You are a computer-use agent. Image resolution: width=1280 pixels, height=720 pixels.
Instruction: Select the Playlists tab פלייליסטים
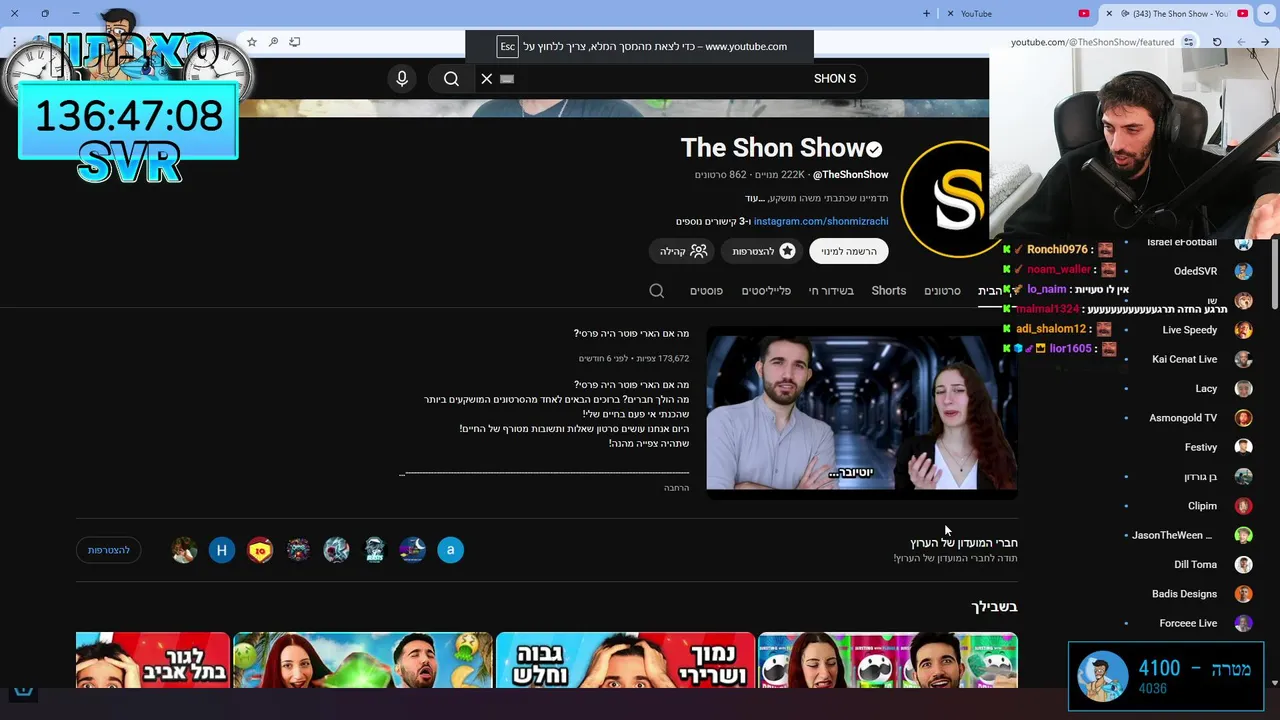766,290
